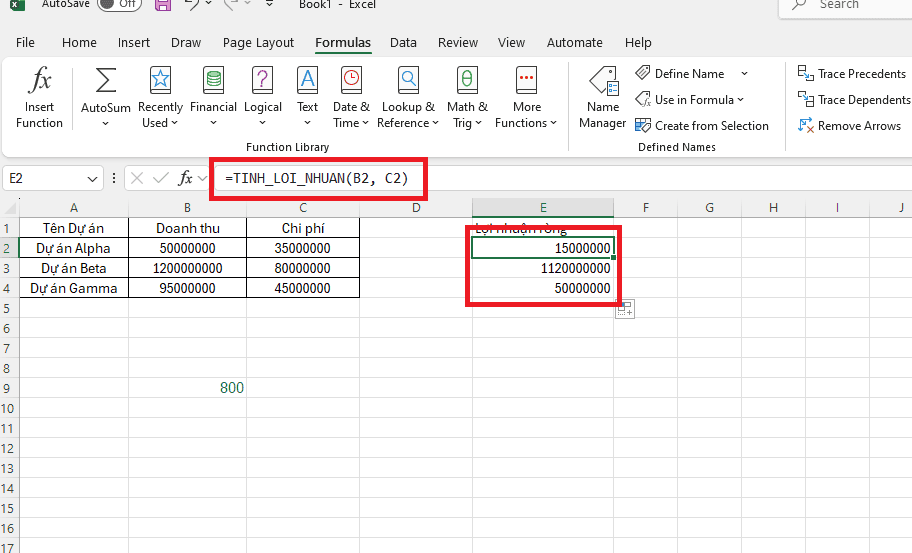
Task: Open Math & Trig functions
Action: (466, 97)
